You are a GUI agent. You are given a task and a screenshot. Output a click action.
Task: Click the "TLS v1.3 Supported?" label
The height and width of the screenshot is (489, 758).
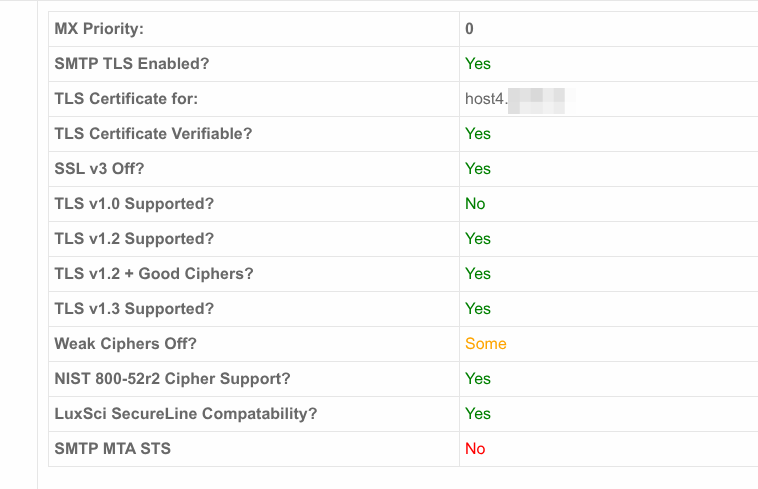click(134, 309)
